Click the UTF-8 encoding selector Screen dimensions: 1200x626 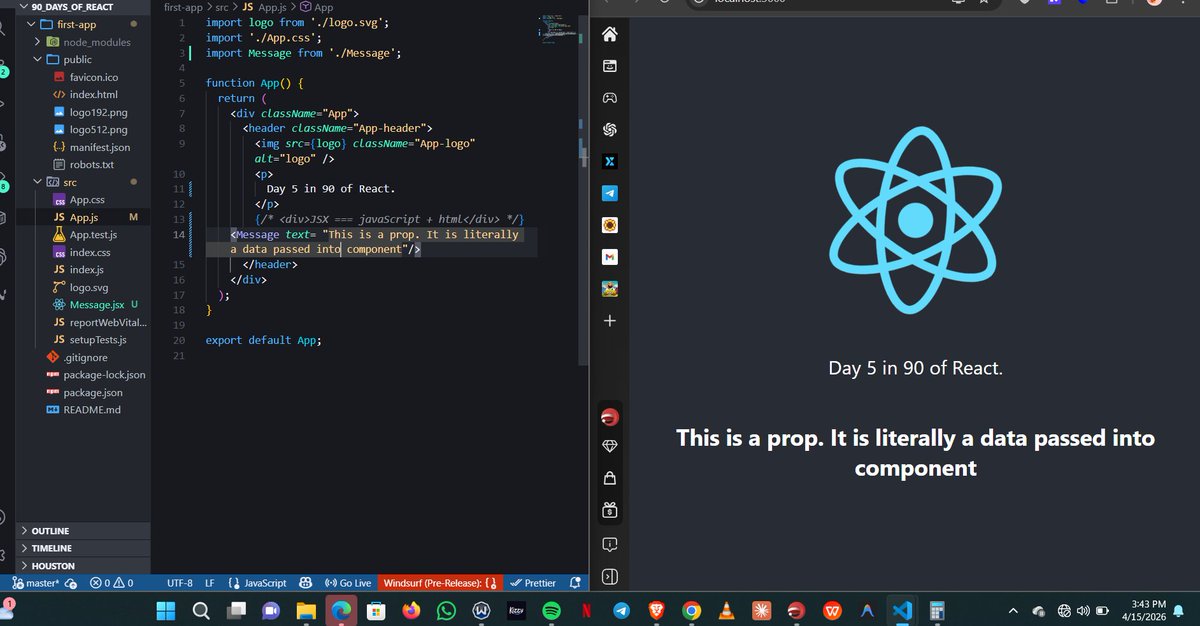[x=180, y=583]
